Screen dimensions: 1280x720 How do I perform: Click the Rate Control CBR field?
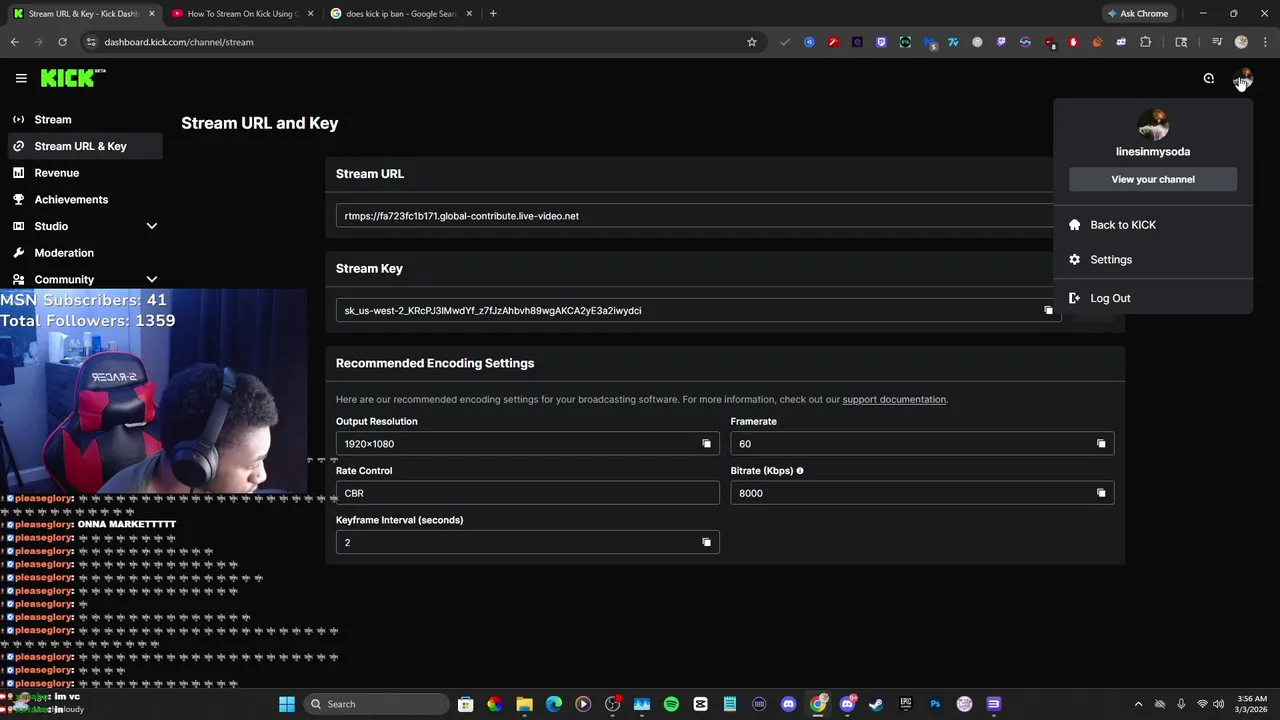coord(527,493)
